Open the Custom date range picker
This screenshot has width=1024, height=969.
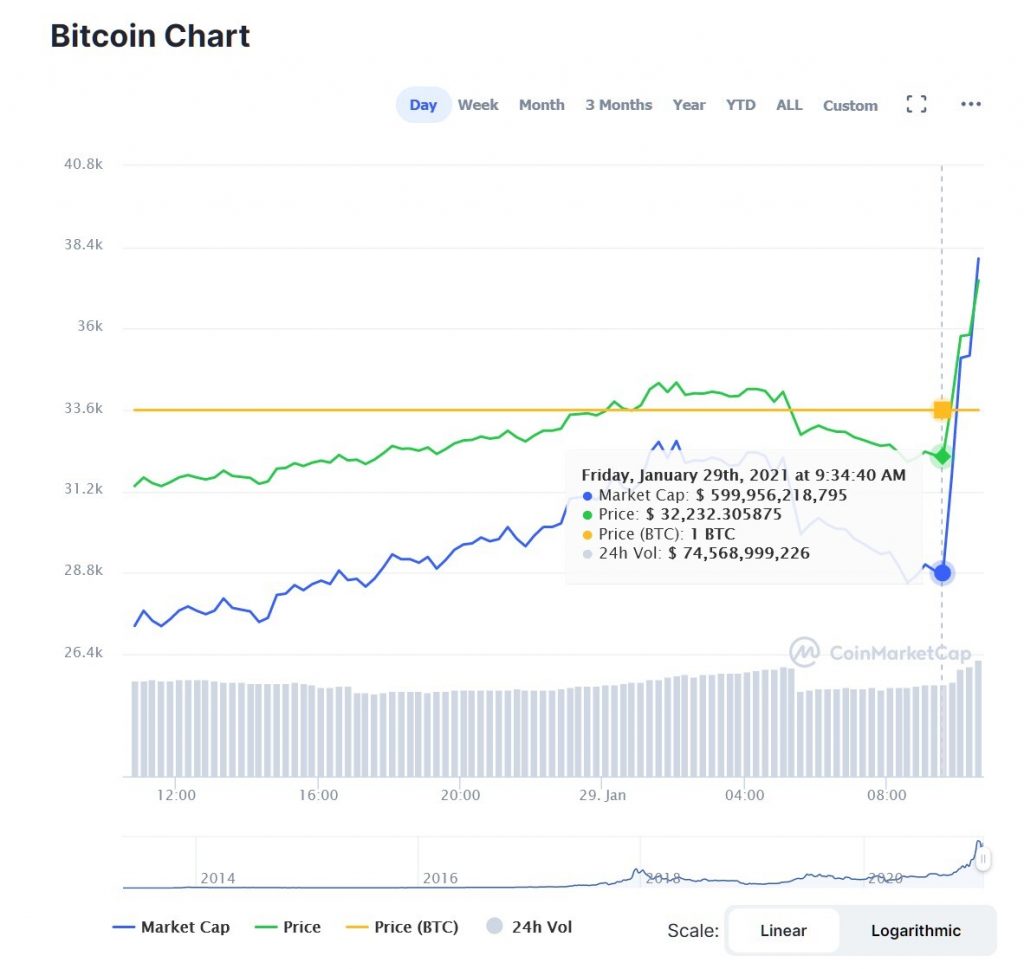[850, 105]
